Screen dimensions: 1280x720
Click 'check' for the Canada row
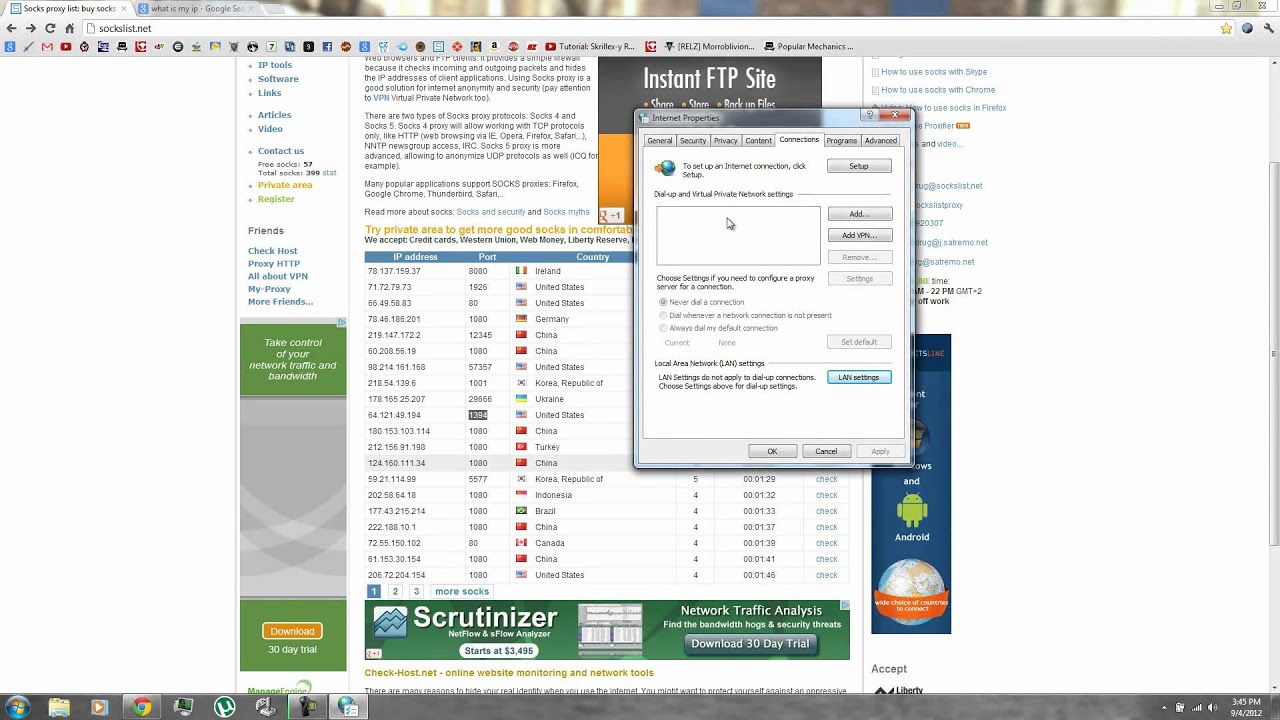[x=826, y=543]
